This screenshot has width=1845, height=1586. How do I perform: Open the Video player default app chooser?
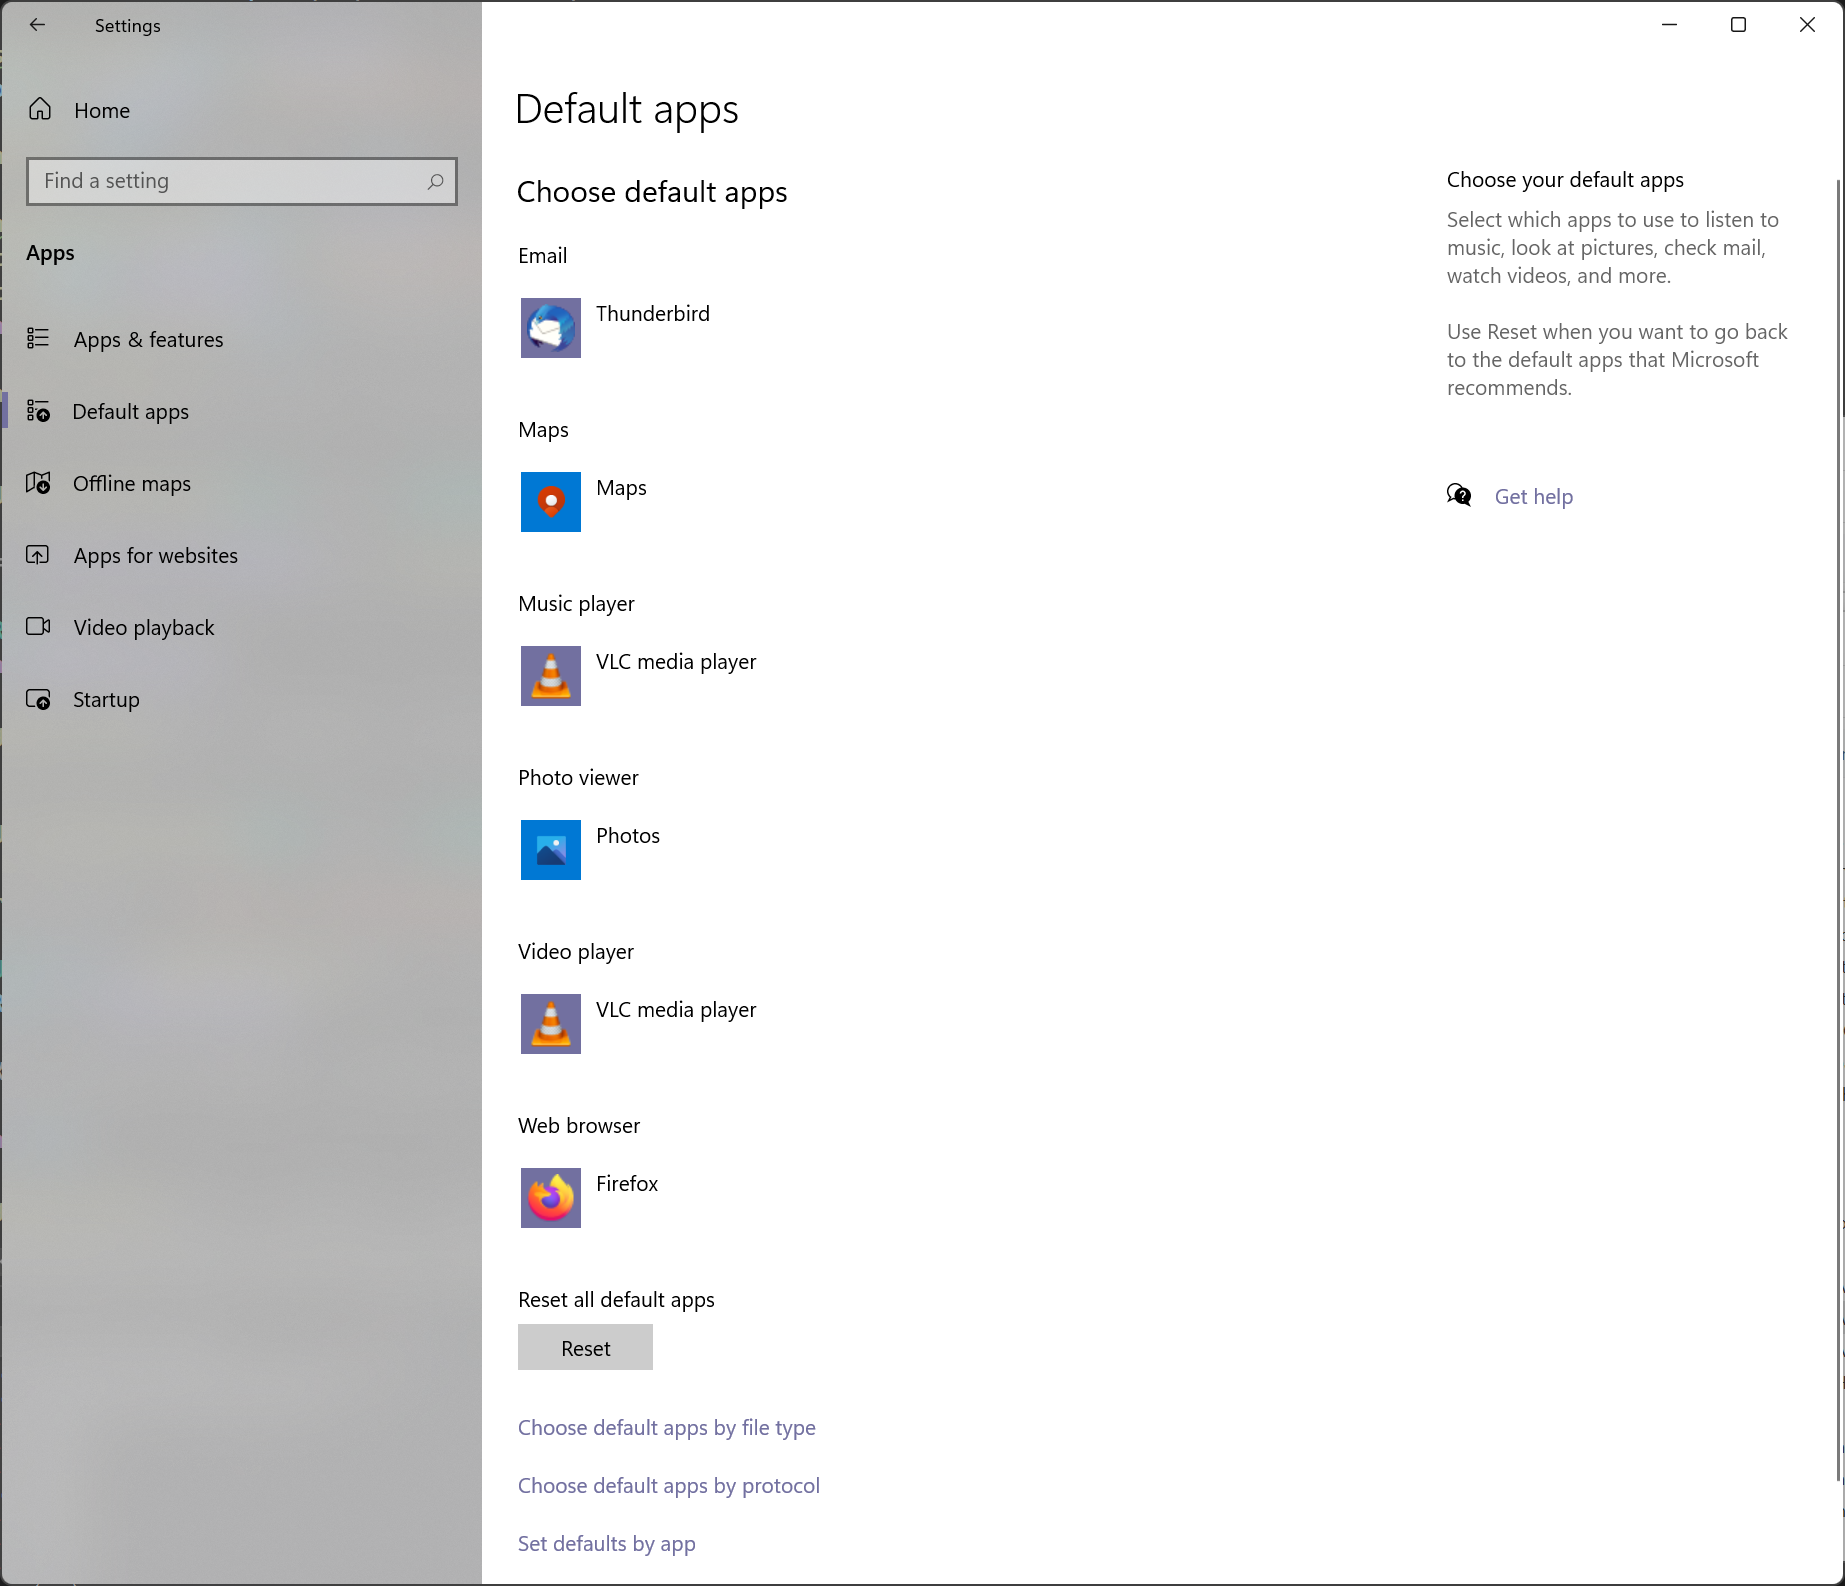click(675, 1009)
